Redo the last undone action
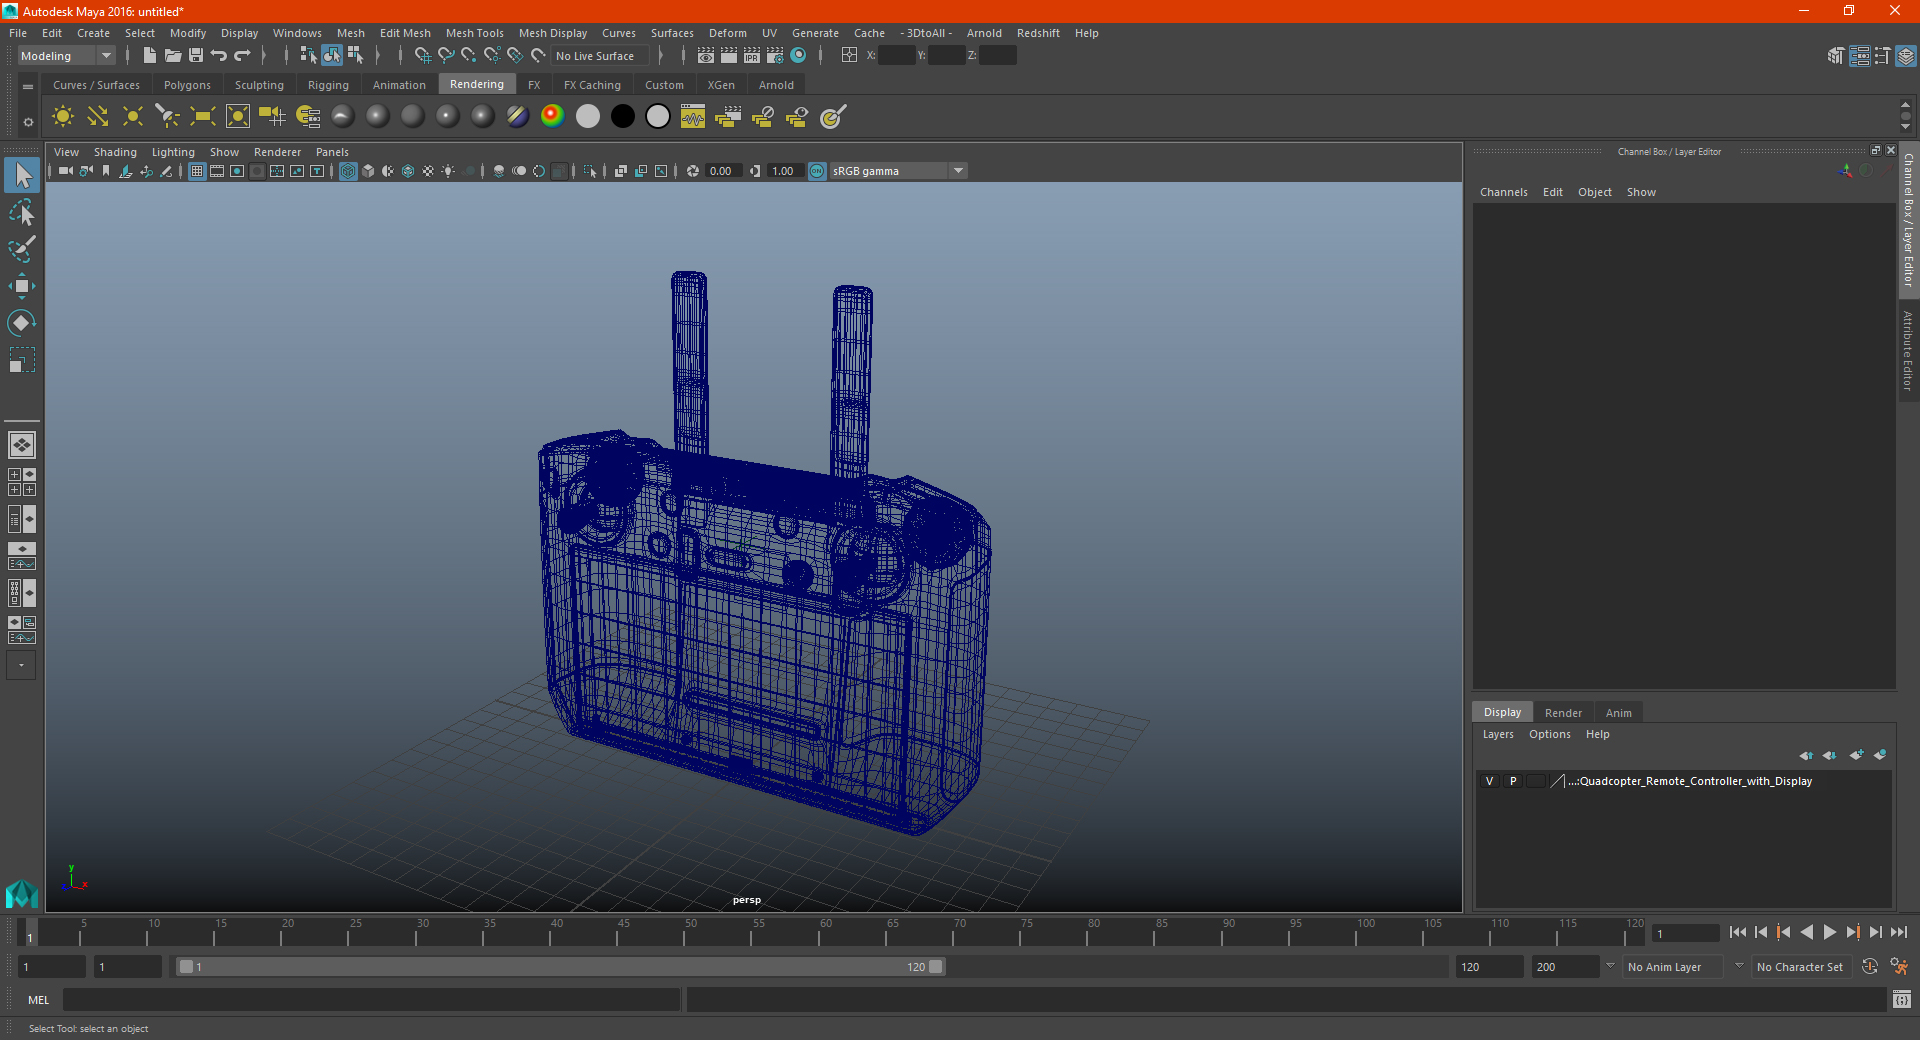Screen dimensions: 1920x1040 [x=242, y=56]
